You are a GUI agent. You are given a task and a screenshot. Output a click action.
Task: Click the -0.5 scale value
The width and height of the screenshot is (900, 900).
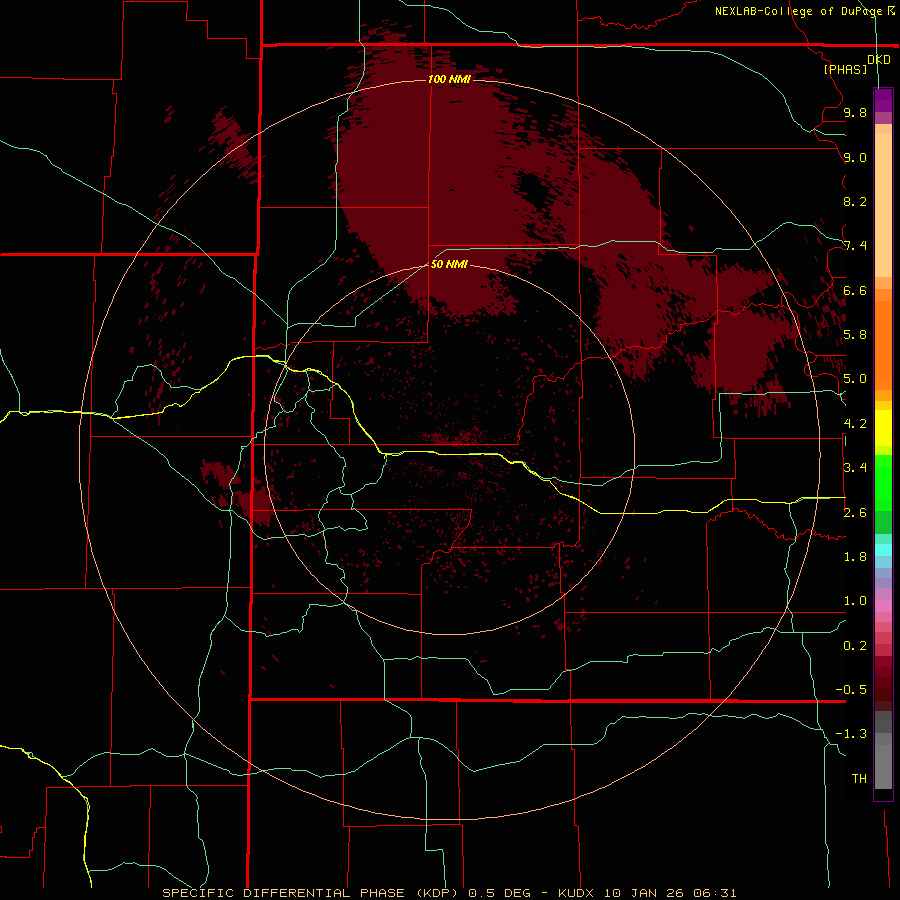pos(851,690)
